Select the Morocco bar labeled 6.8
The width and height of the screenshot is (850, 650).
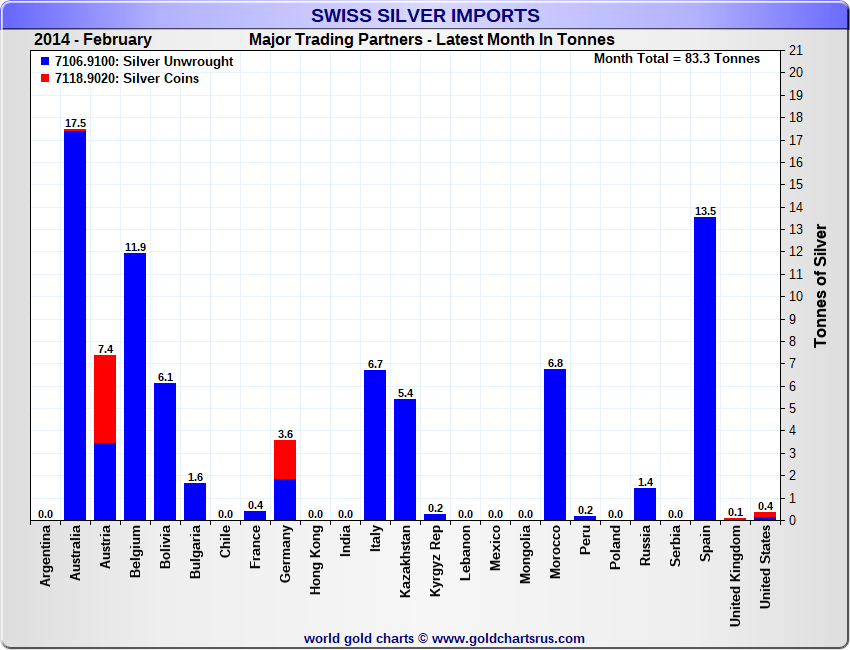(555, 444)
